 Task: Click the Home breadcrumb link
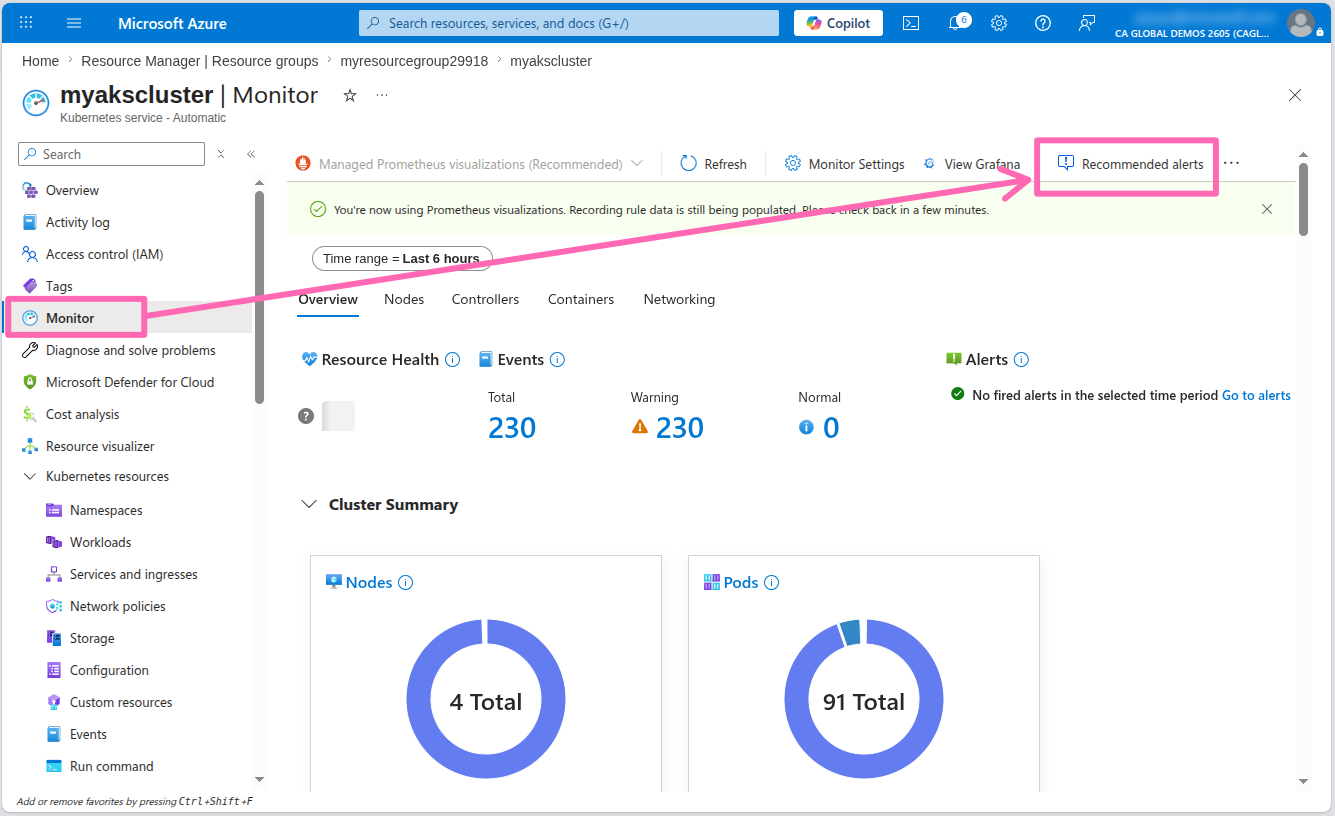(40, 61)
